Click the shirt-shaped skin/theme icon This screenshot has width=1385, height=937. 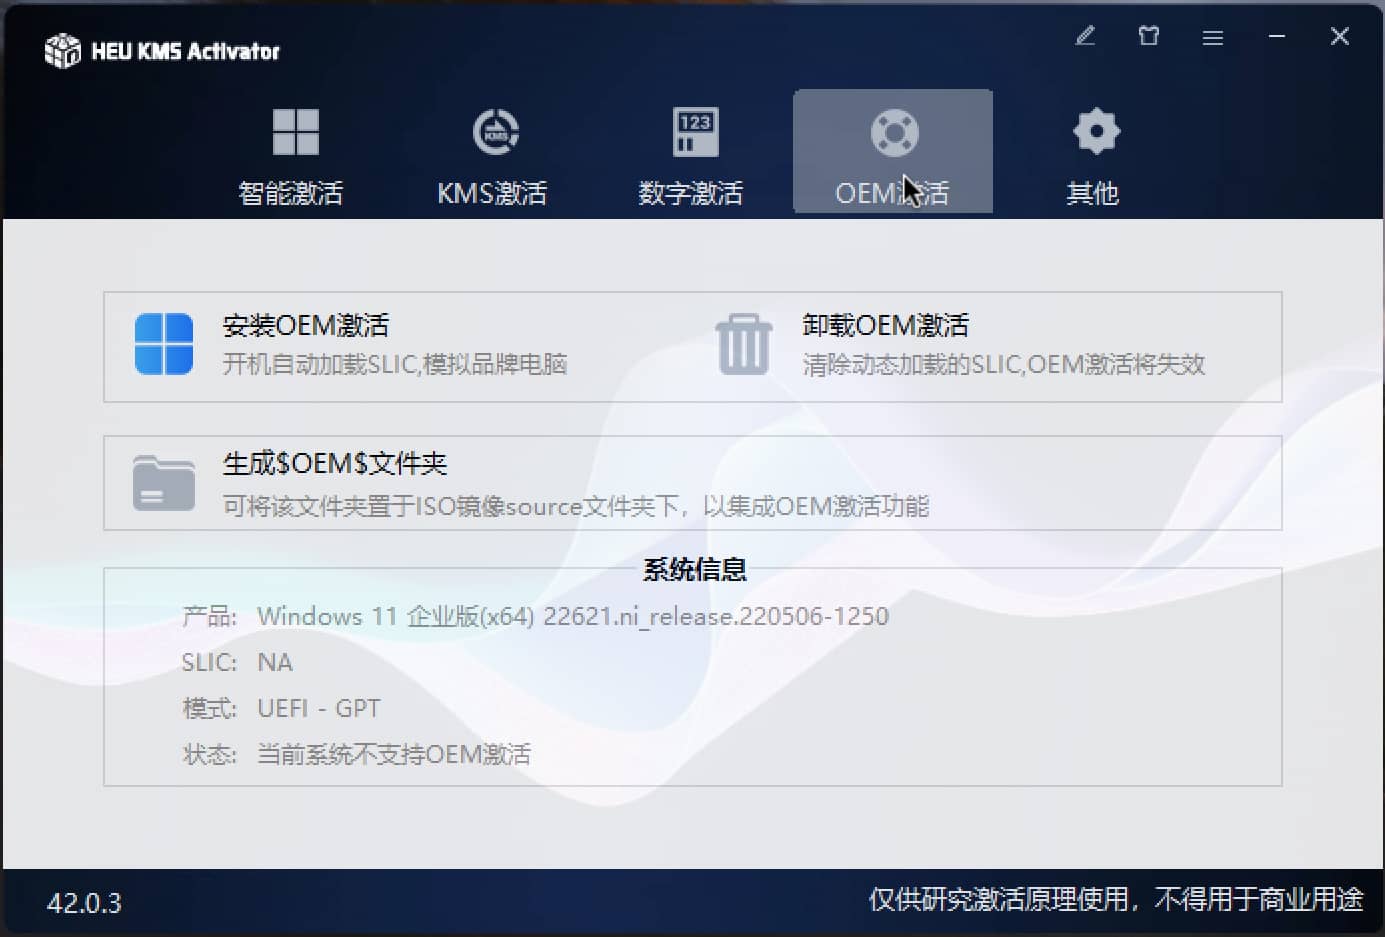coord(1149,36)
